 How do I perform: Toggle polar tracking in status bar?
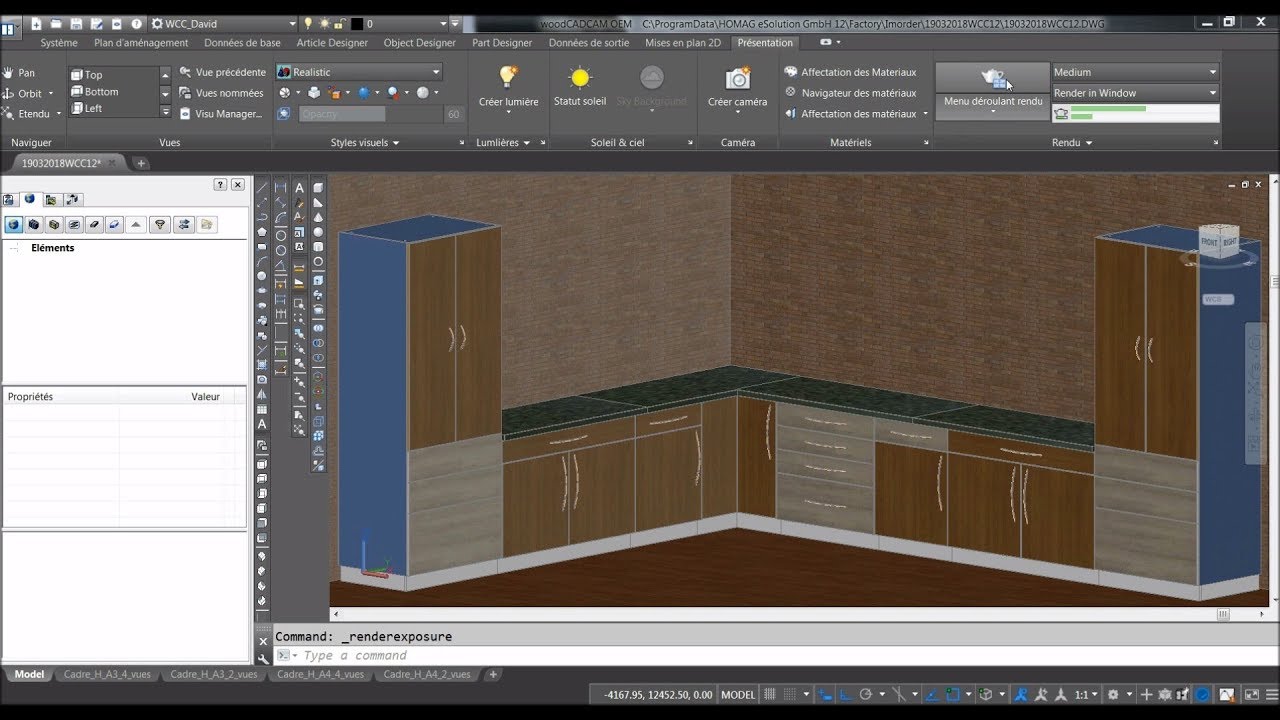click(866, 694)
